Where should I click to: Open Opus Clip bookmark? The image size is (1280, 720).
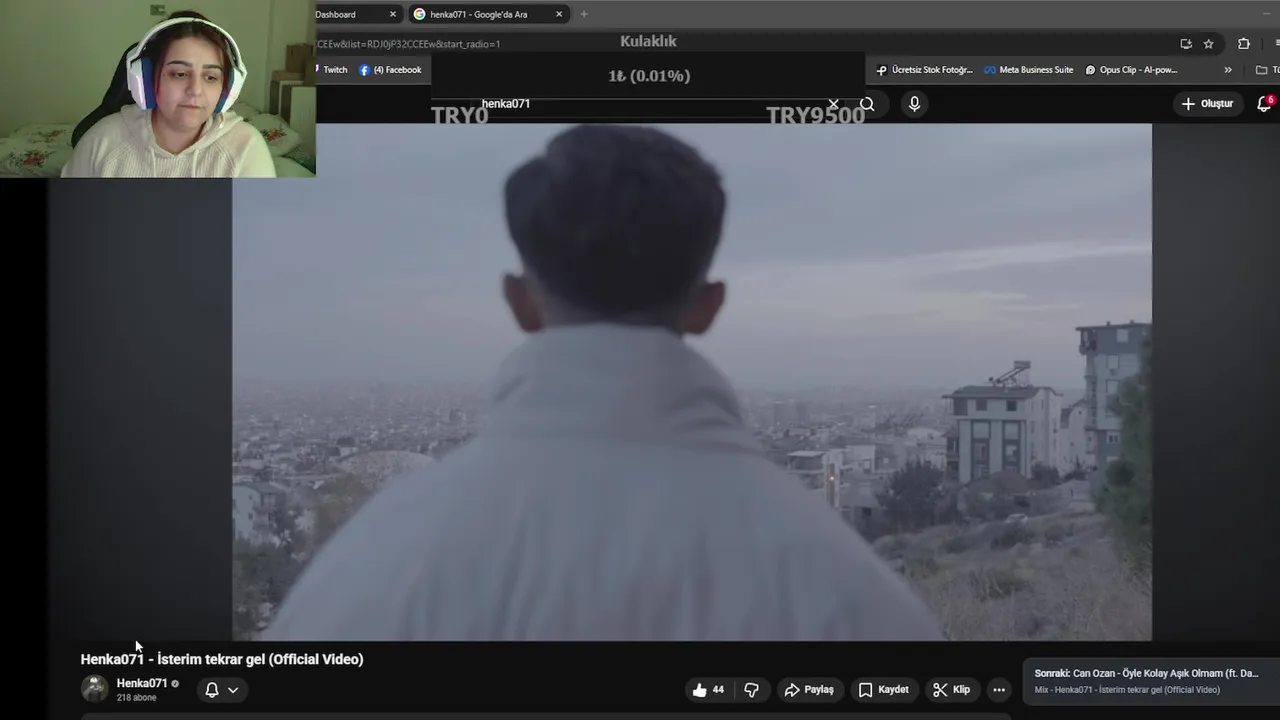(1131, 70)
